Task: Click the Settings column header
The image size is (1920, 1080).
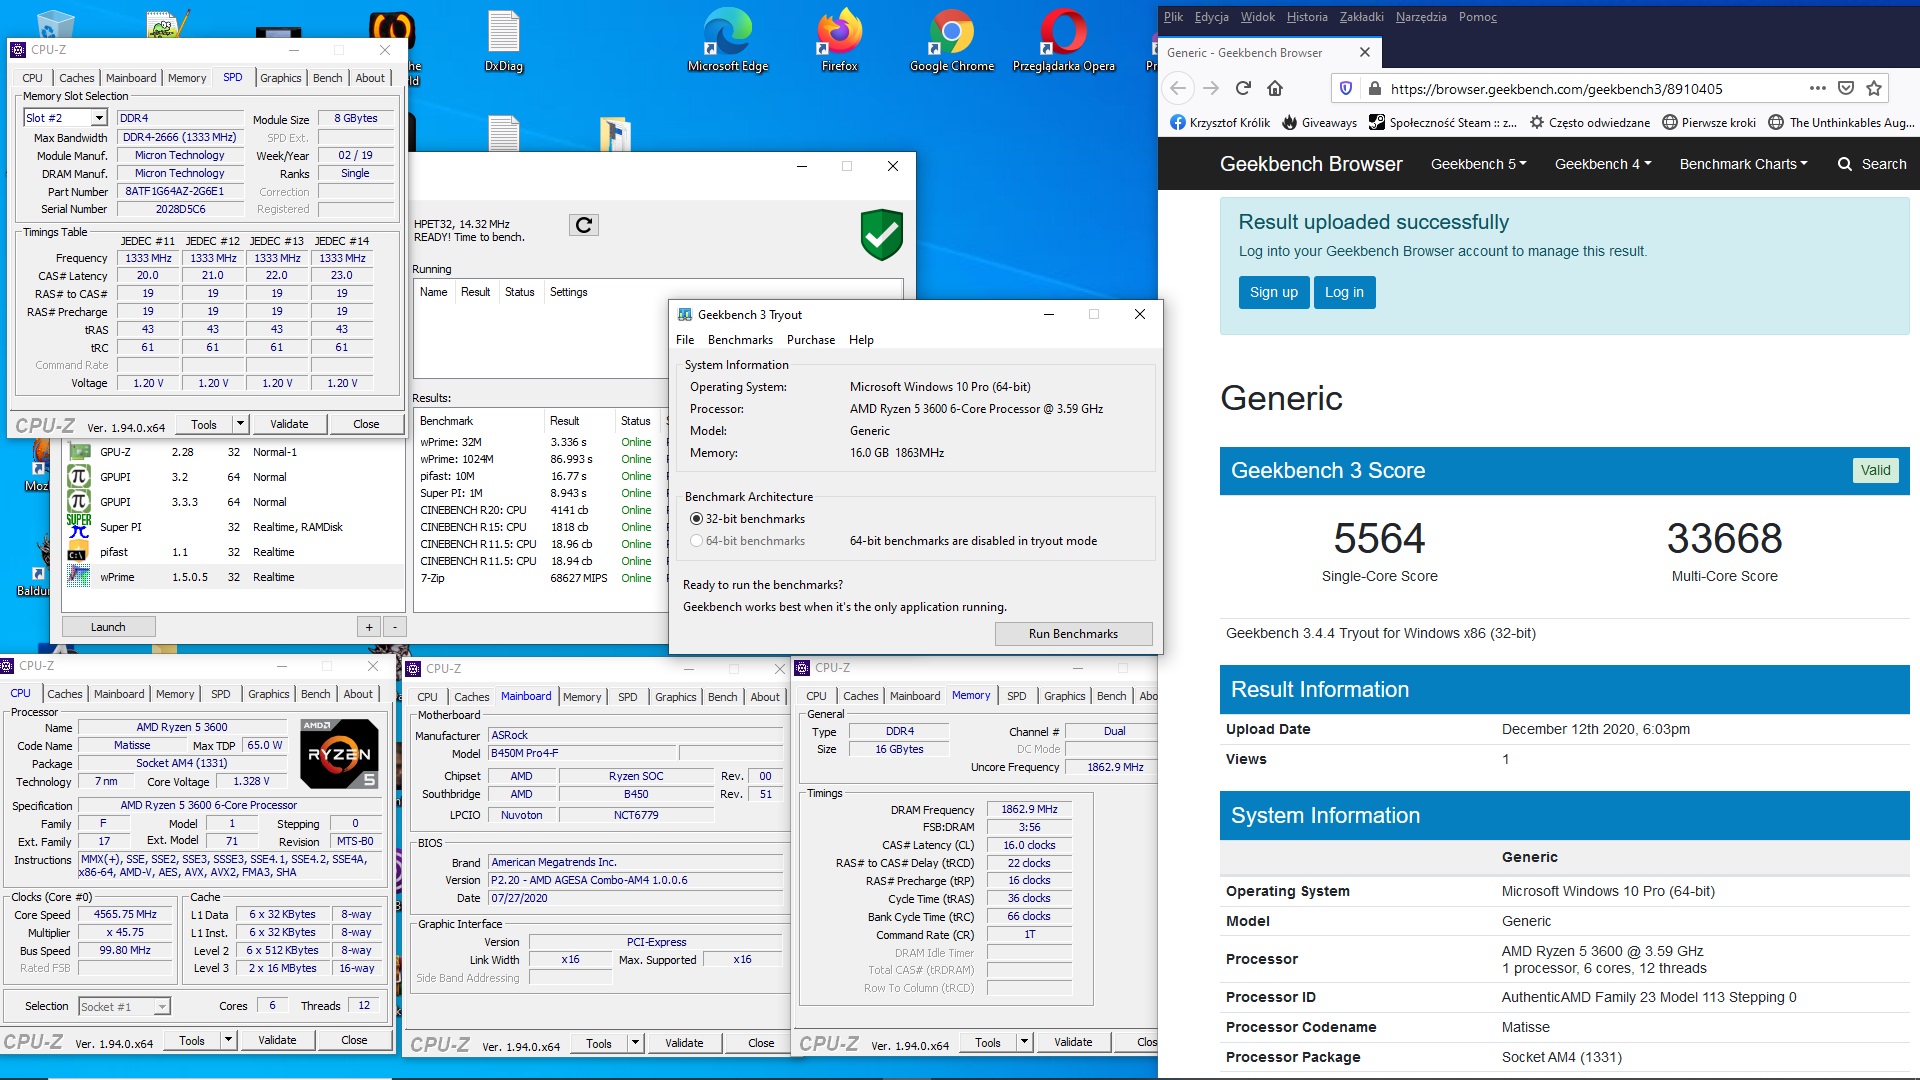Action: coord(568,292)
